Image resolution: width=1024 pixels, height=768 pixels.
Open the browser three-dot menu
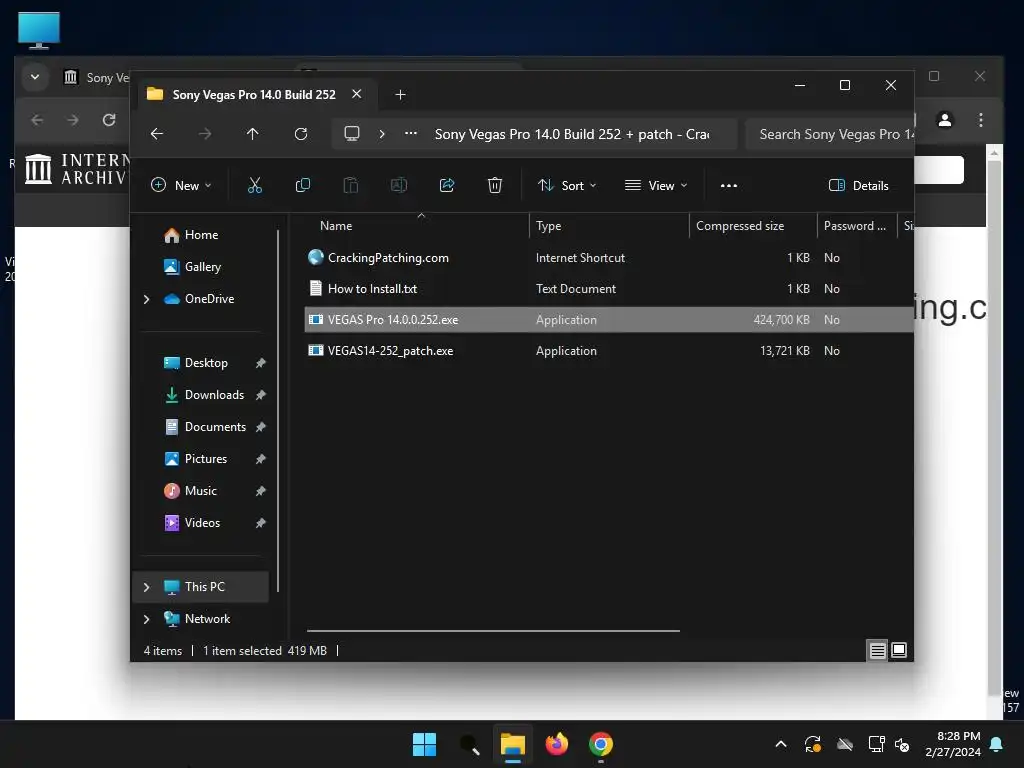pos(981,120)
